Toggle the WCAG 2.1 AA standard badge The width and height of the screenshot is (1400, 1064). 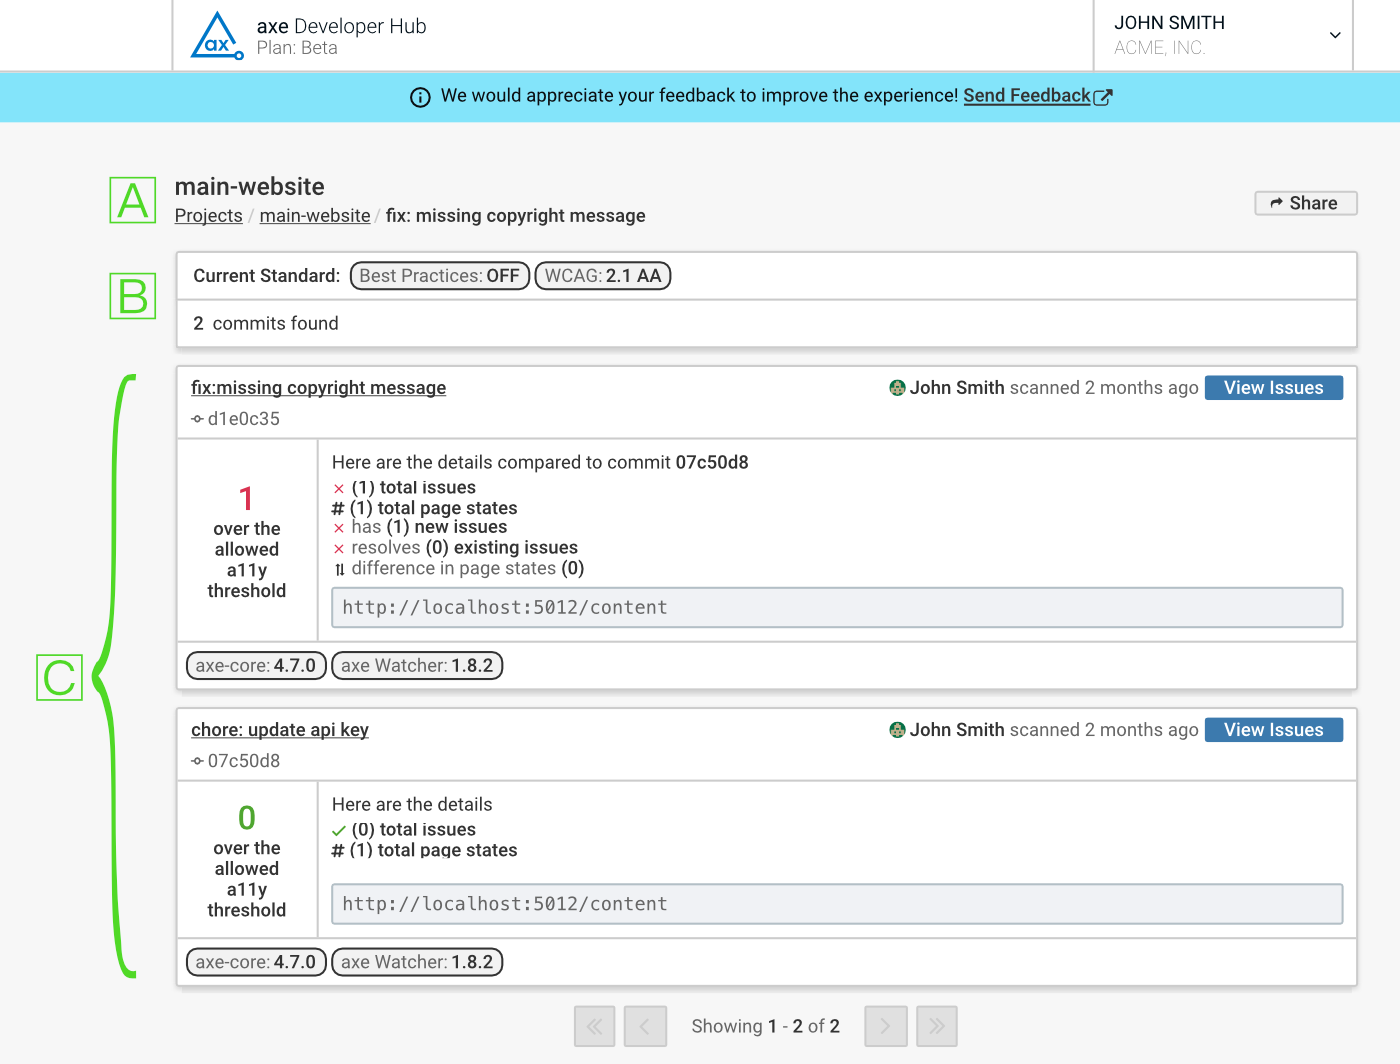[602, 276]
